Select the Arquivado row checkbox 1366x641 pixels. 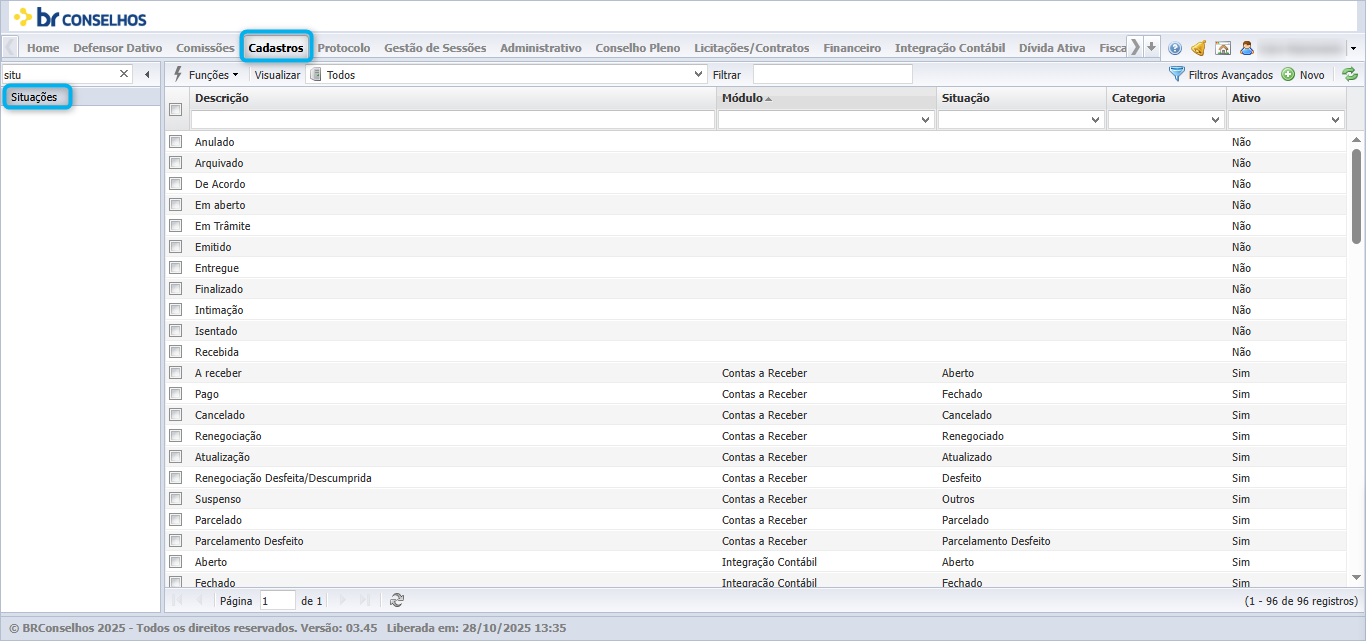[176, 163]
